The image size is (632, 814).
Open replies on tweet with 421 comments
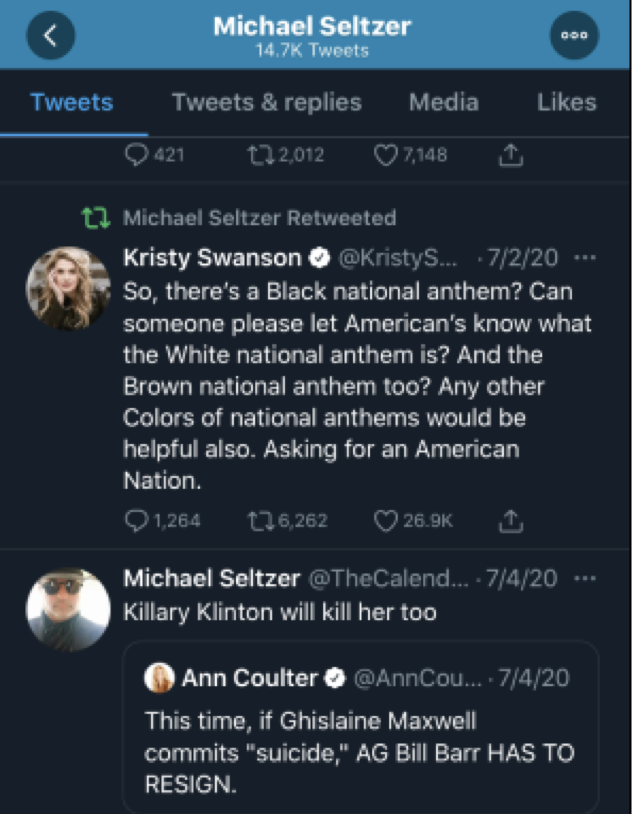(x=137, y=155)
